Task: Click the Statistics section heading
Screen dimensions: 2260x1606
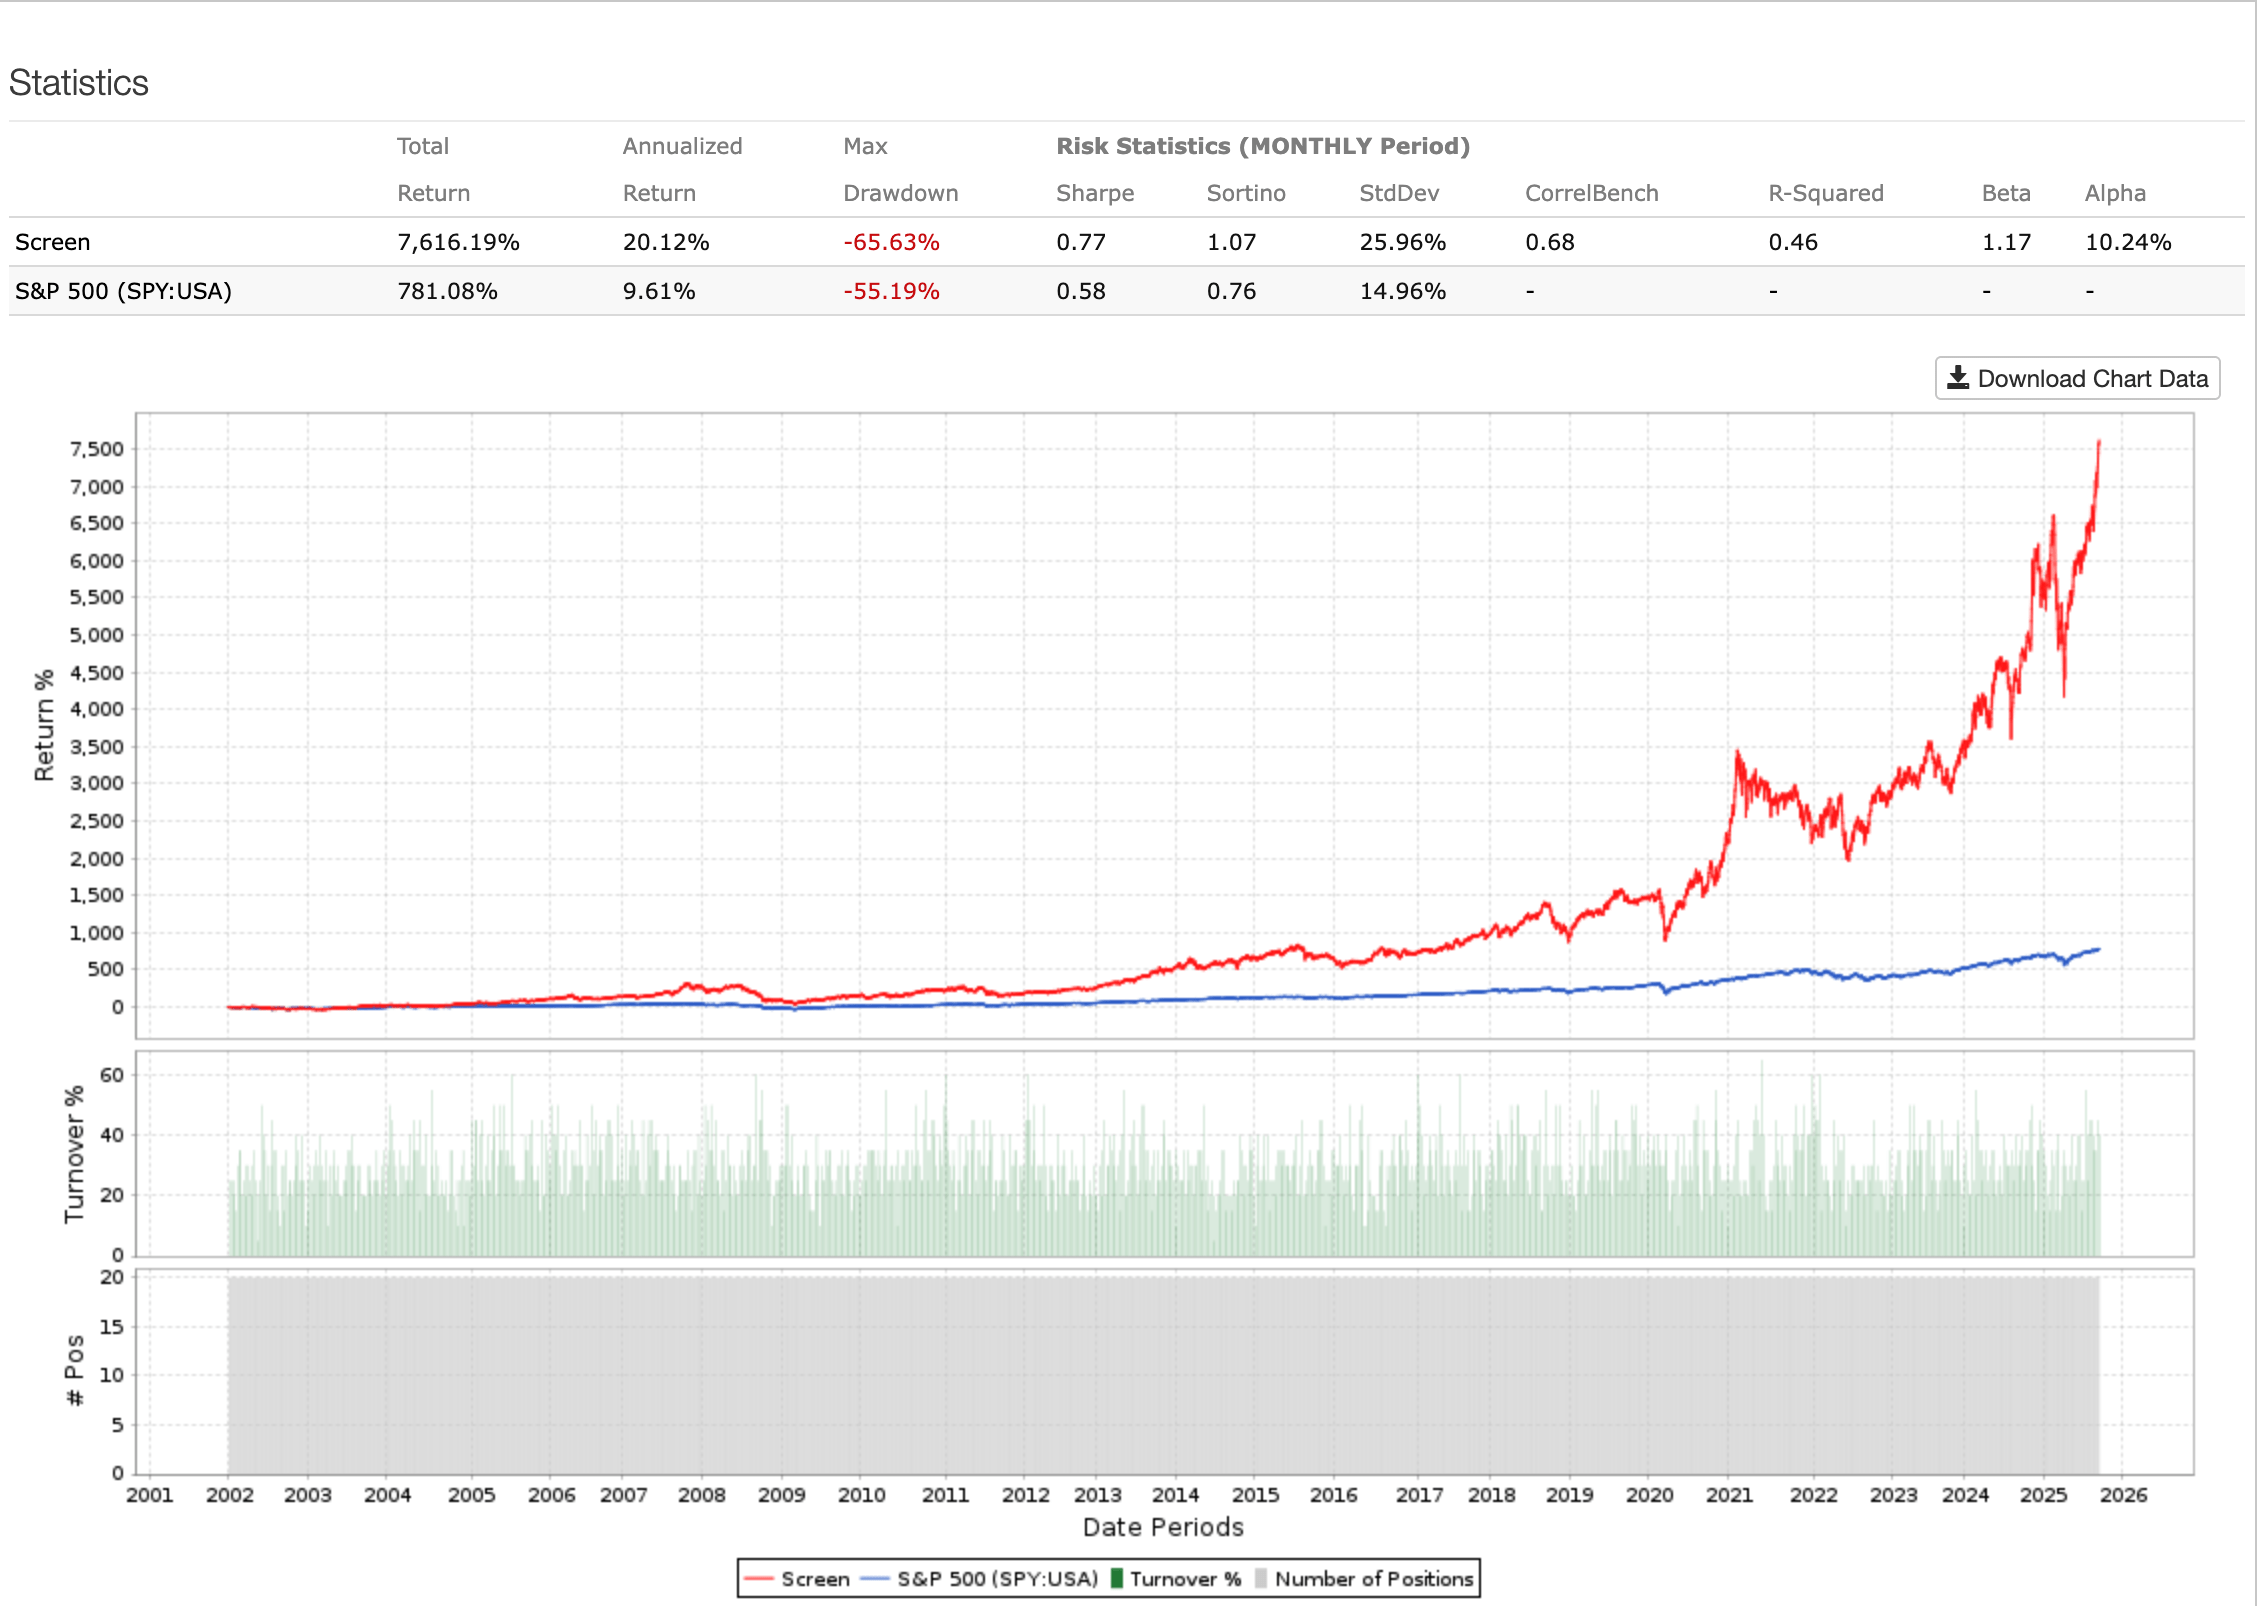Action: pyautogui.click(x=78, y=83)
